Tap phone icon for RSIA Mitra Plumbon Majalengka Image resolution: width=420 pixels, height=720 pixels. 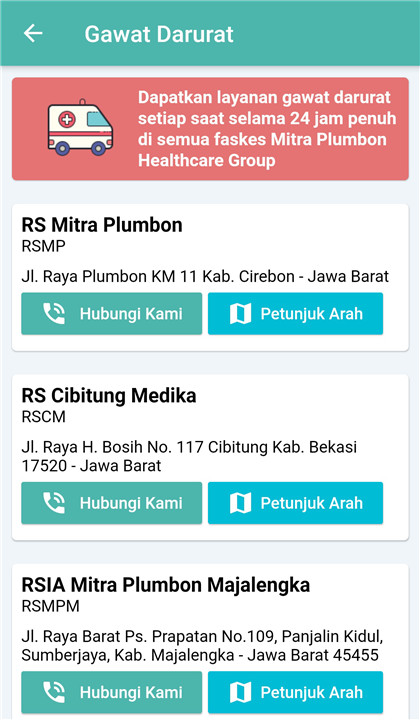click(54, 692)
